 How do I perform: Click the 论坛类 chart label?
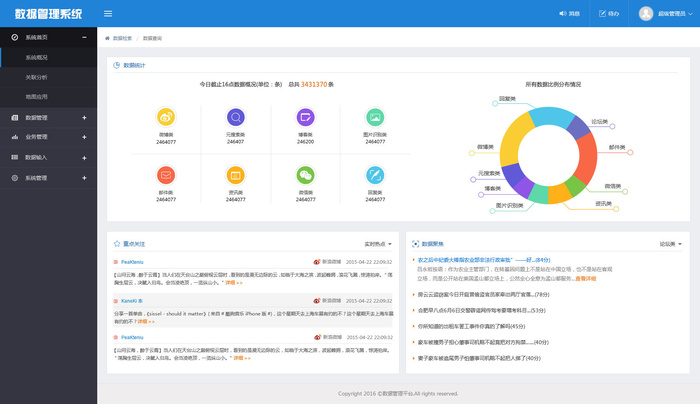pyautogui.click(x=600, y=121)
